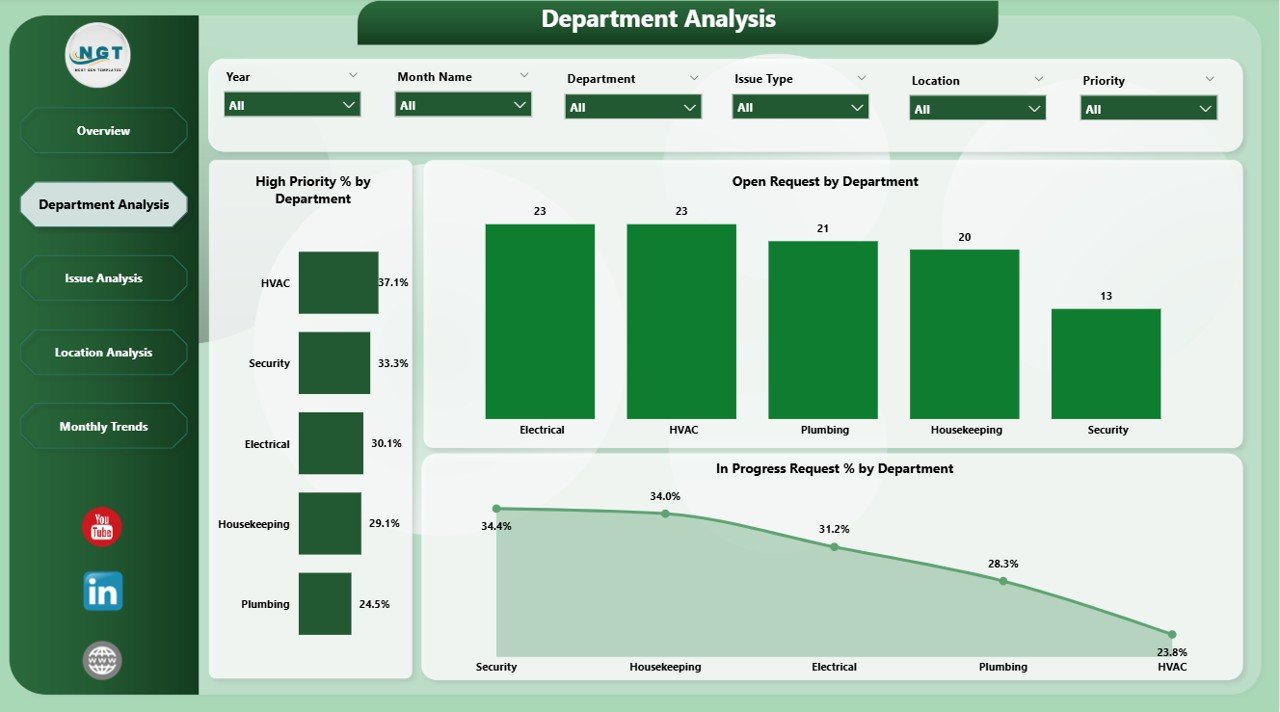Select the Department Analysis tab
The image size is (1280, 712).
[103, 204]
